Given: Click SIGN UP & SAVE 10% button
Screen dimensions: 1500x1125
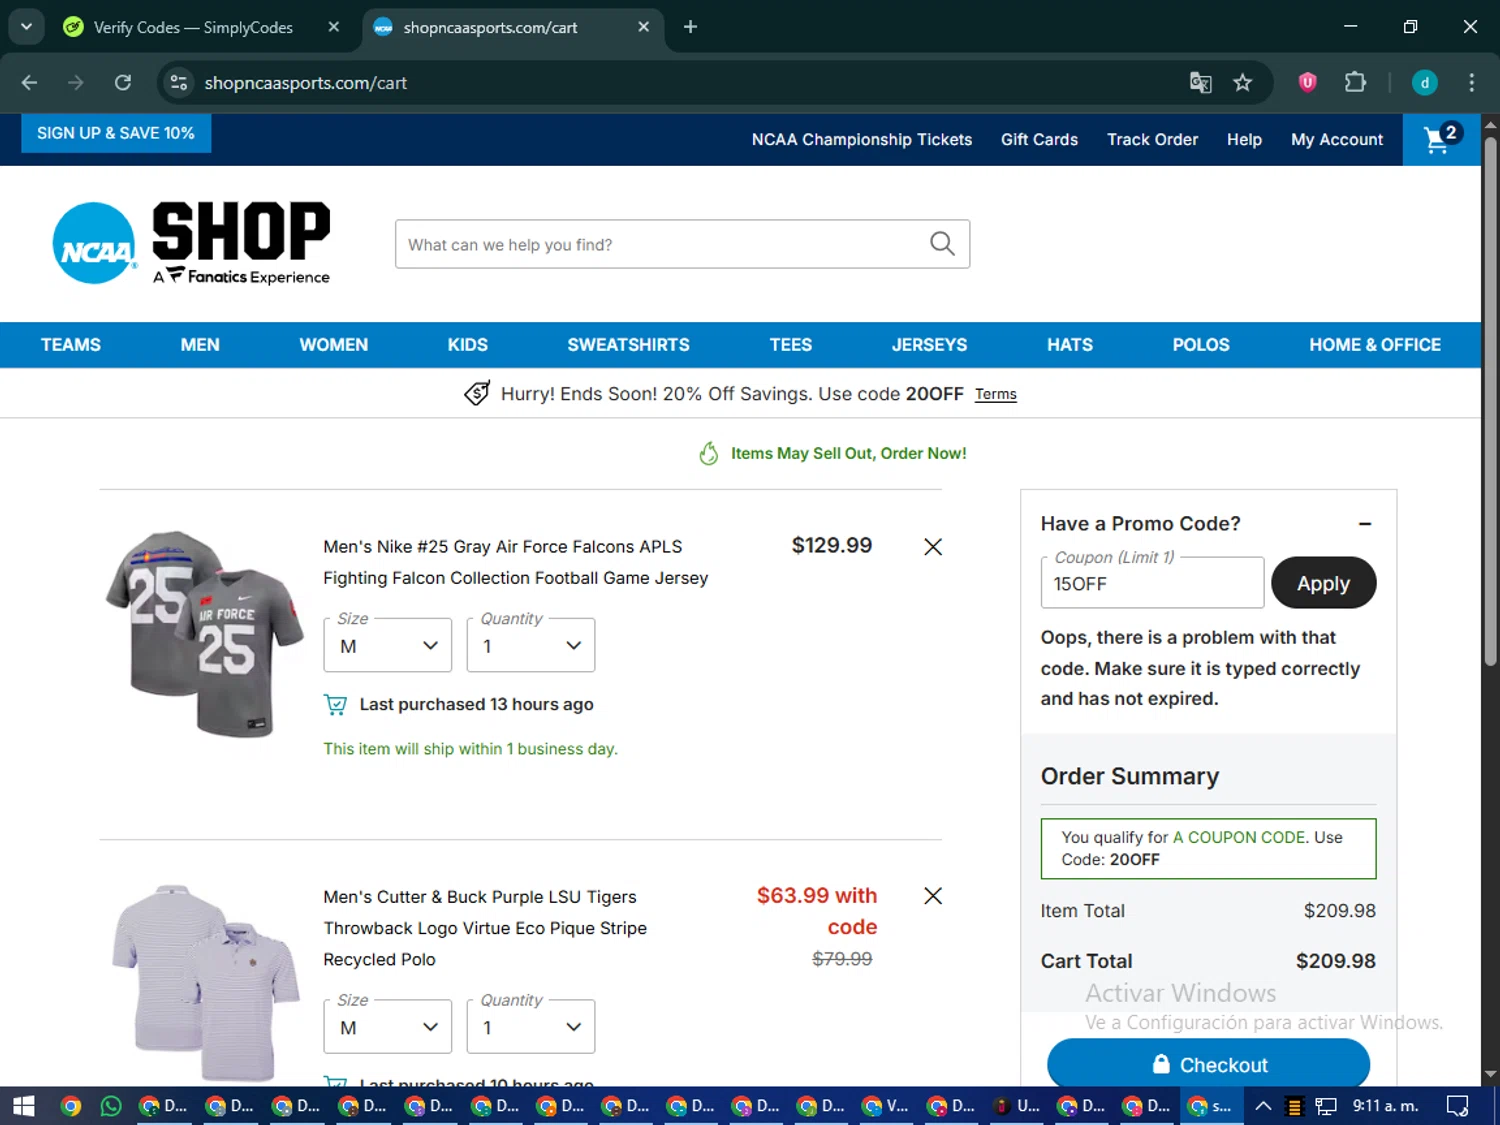Looking at the screenshot, I should click(x=116, y=133).
